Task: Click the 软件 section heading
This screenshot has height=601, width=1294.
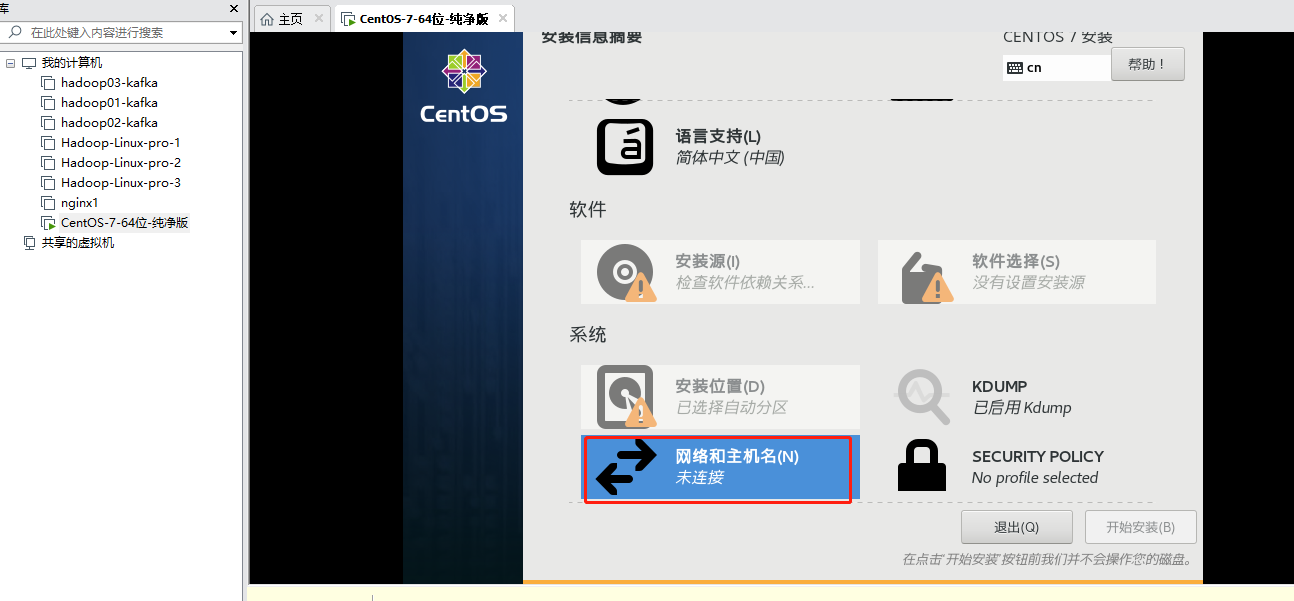Action: coord(588,210)
